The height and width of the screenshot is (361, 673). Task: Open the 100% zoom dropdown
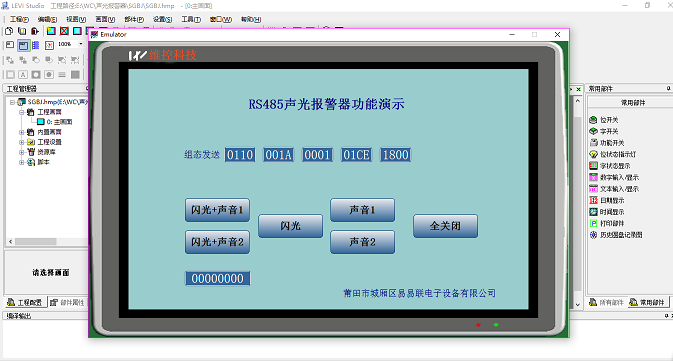coord(80,44)
